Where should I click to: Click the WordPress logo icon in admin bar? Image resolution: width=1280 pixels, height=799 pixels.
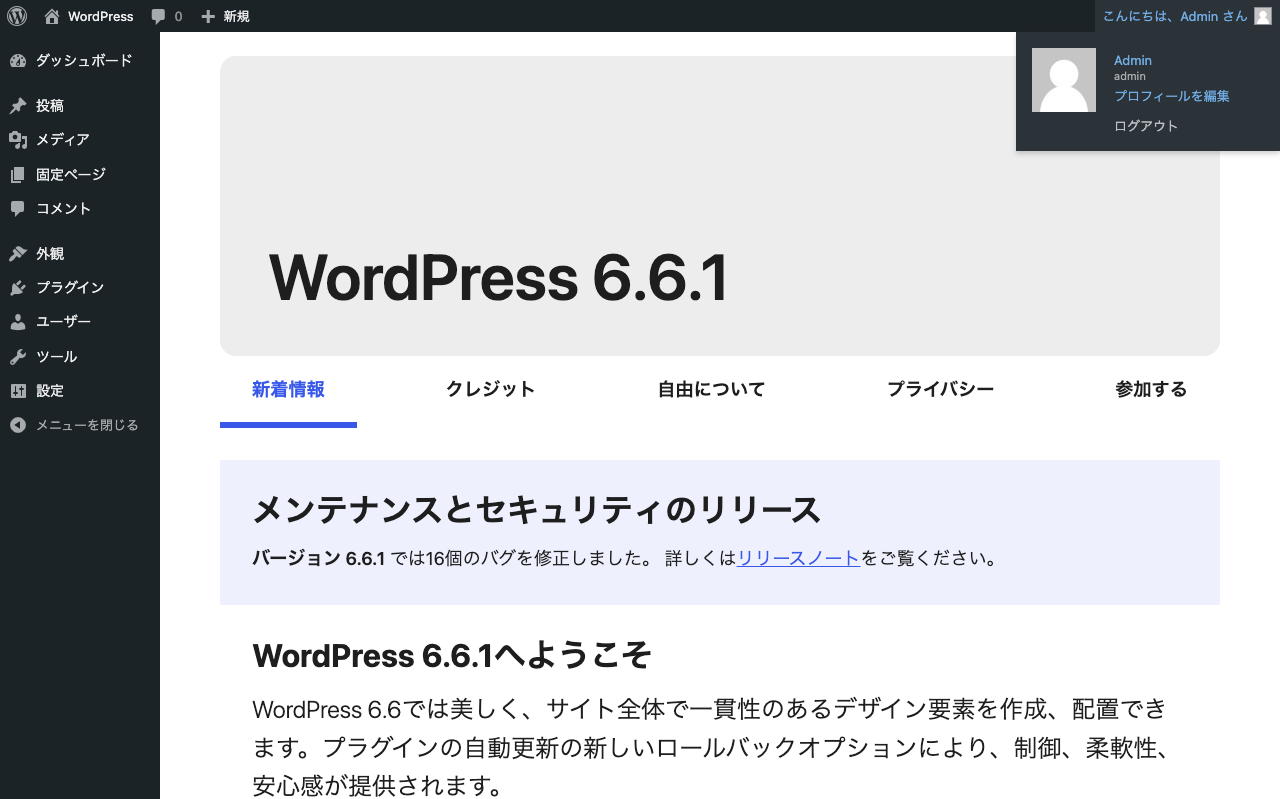(x=17, y=16)
